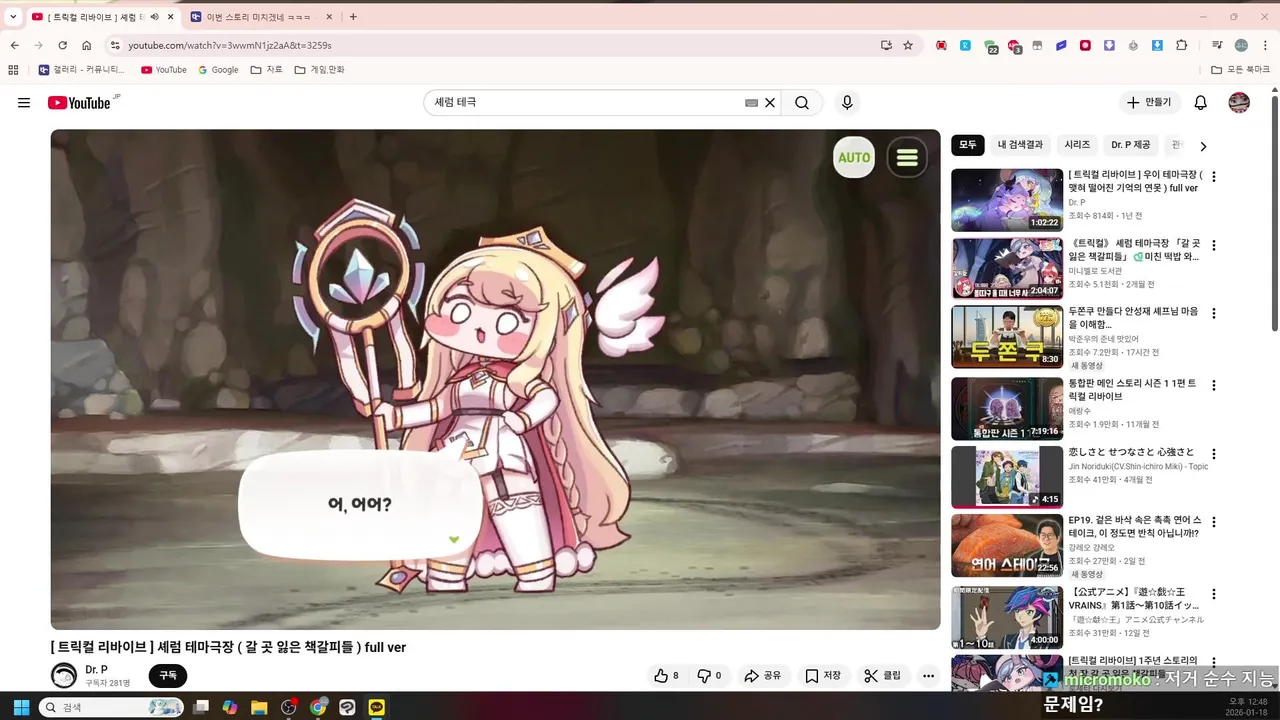1280x720 pixels.
Task: Toggle the AUTO button in the video
Action: coord(854,158)
